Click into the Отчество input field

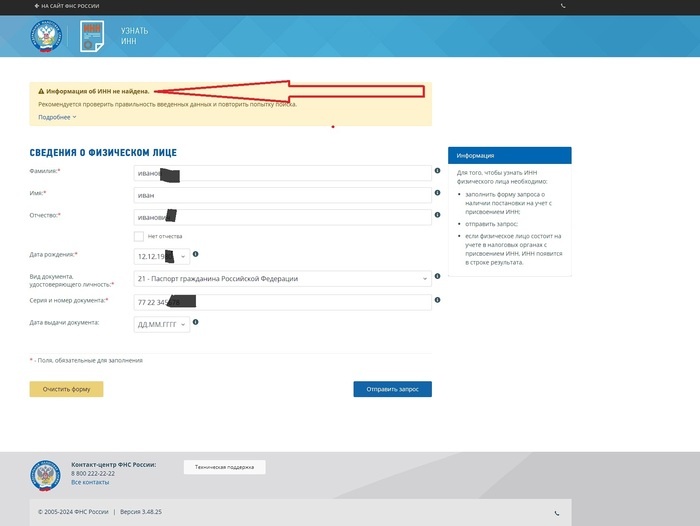pyautogui.click(x=283, y=217)
